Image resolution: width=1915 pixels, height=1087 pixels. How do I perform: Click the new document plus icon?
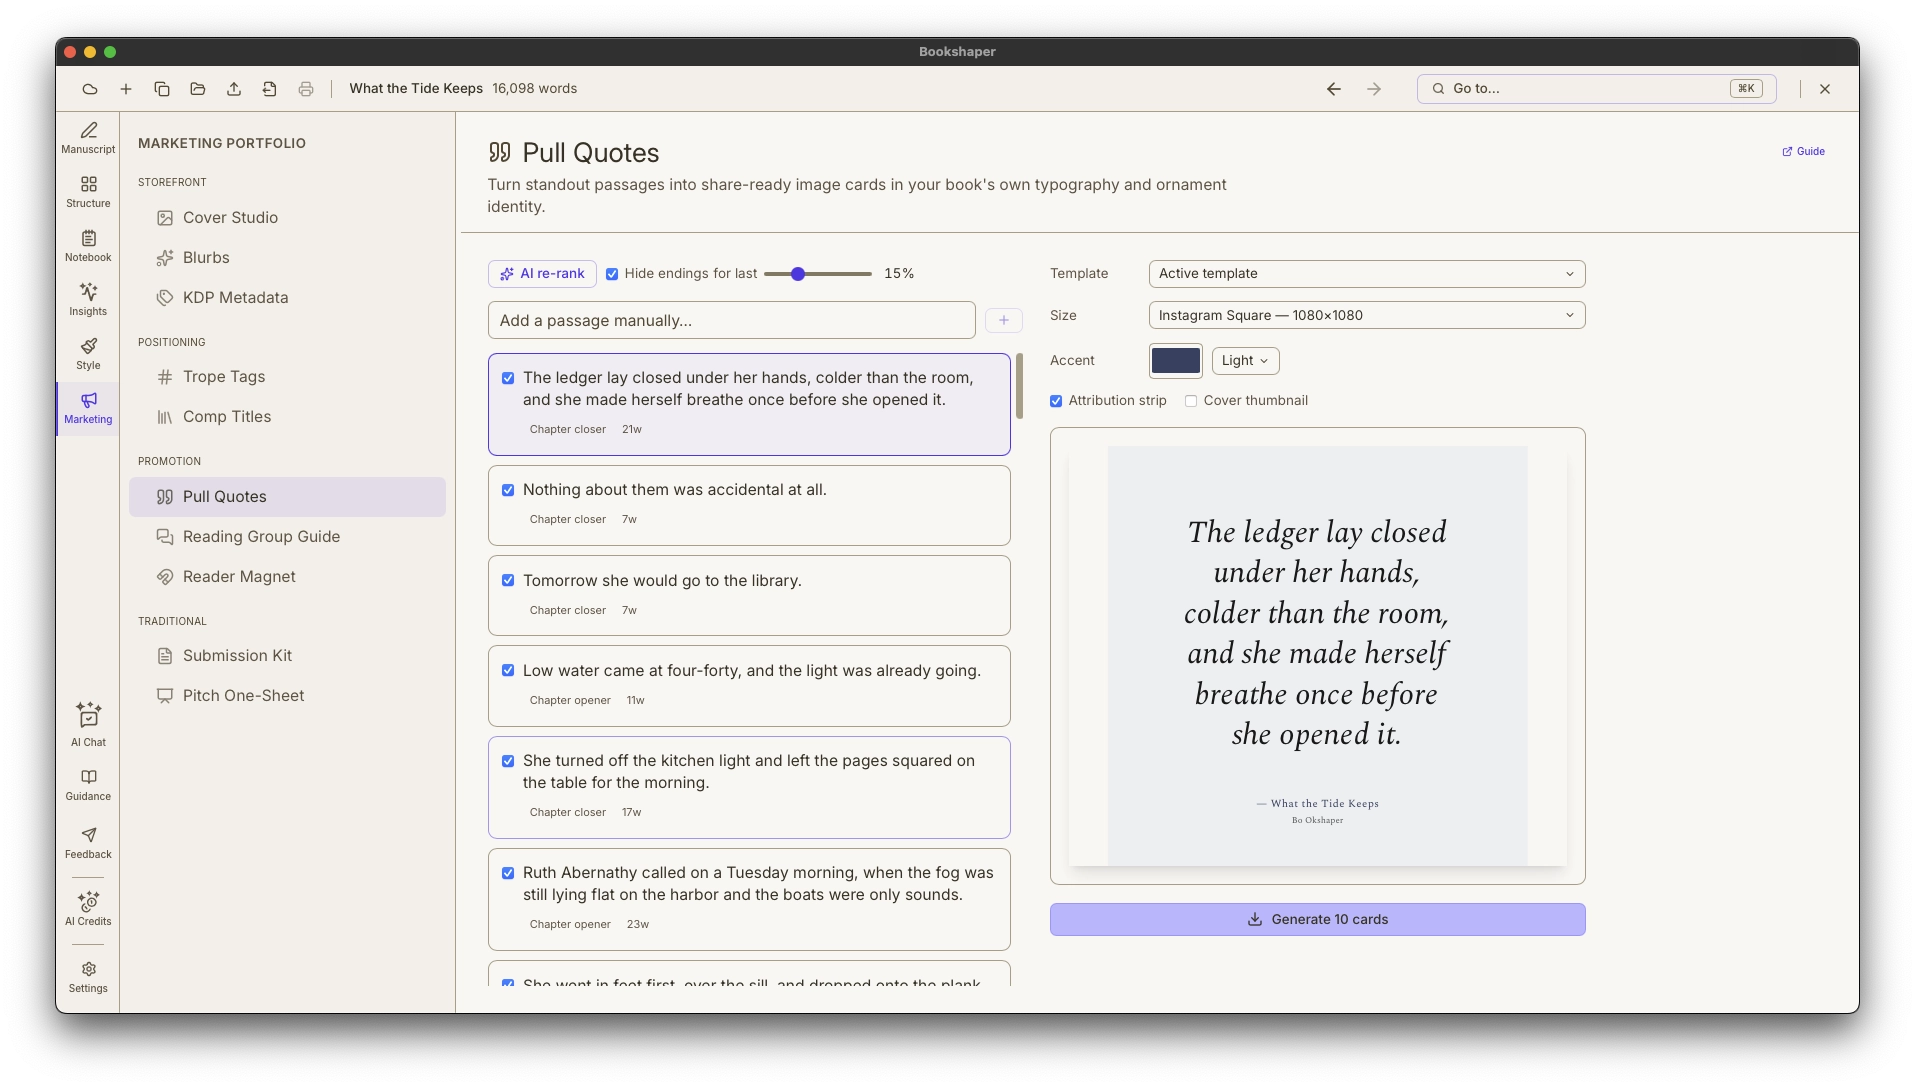[126, 89]
